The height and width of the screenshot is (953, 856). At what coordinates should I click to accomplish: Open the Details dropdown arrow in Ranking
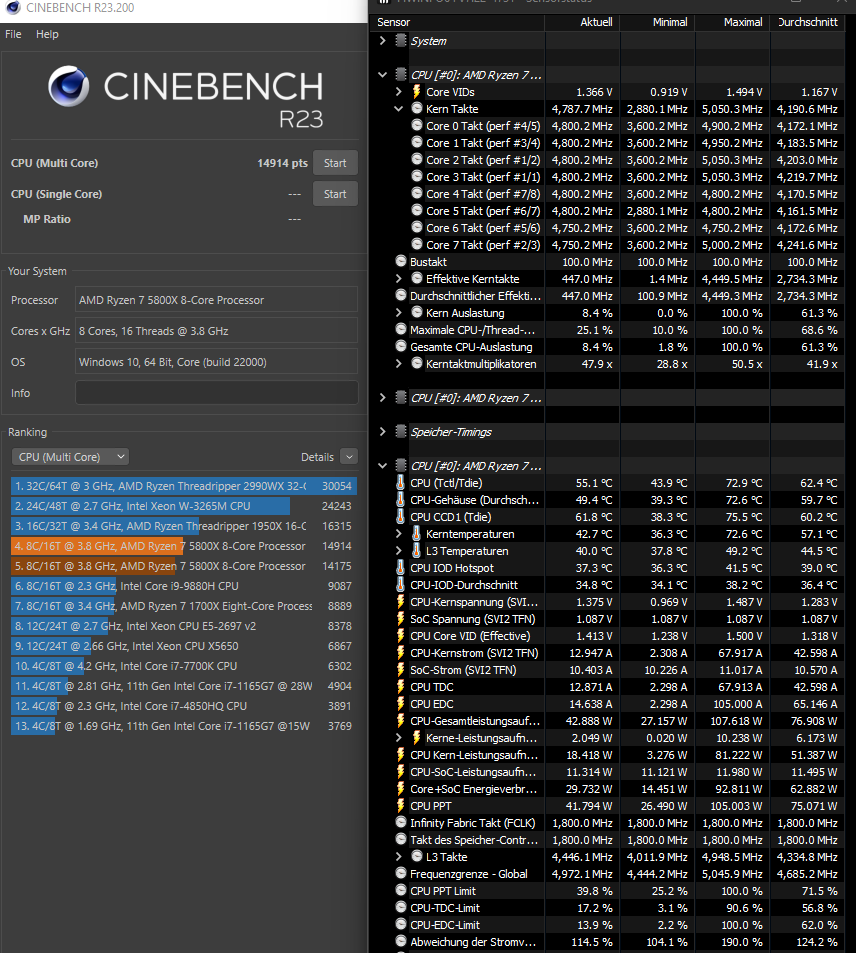pyautogui.click(x=349, y=456)
